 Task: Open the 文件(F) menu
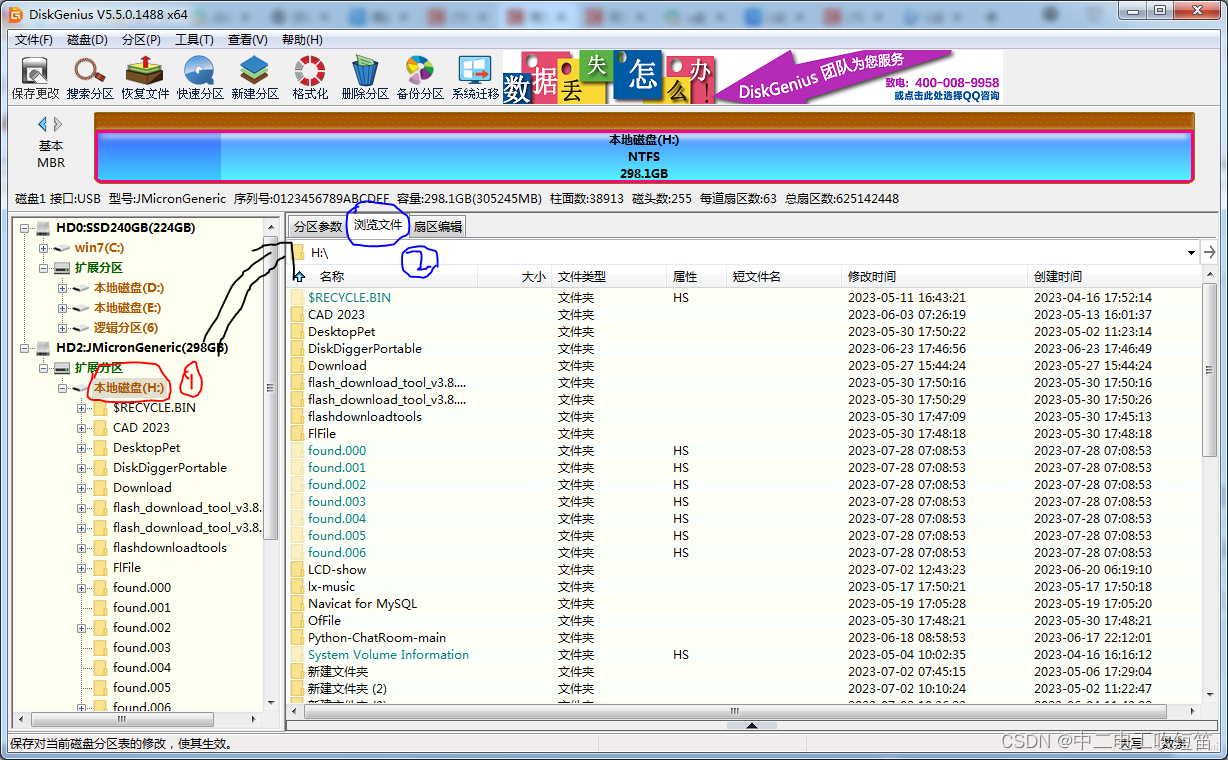point(34,40)
